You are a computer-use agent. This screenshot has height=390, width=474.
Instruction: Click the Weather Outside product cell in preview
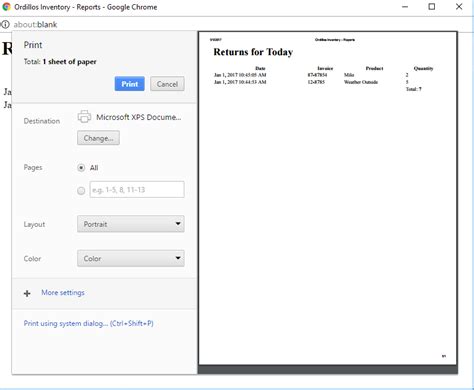[x=361, y=82]
